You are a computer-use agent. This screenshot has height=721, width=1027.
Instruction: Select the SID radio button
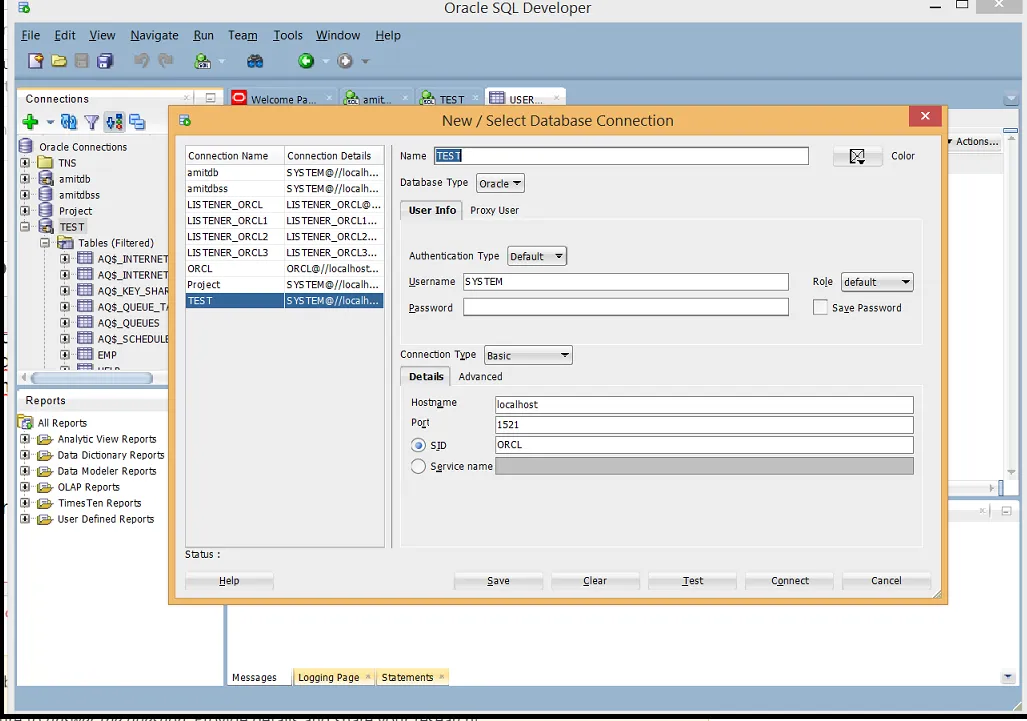[x=419, y=445]
